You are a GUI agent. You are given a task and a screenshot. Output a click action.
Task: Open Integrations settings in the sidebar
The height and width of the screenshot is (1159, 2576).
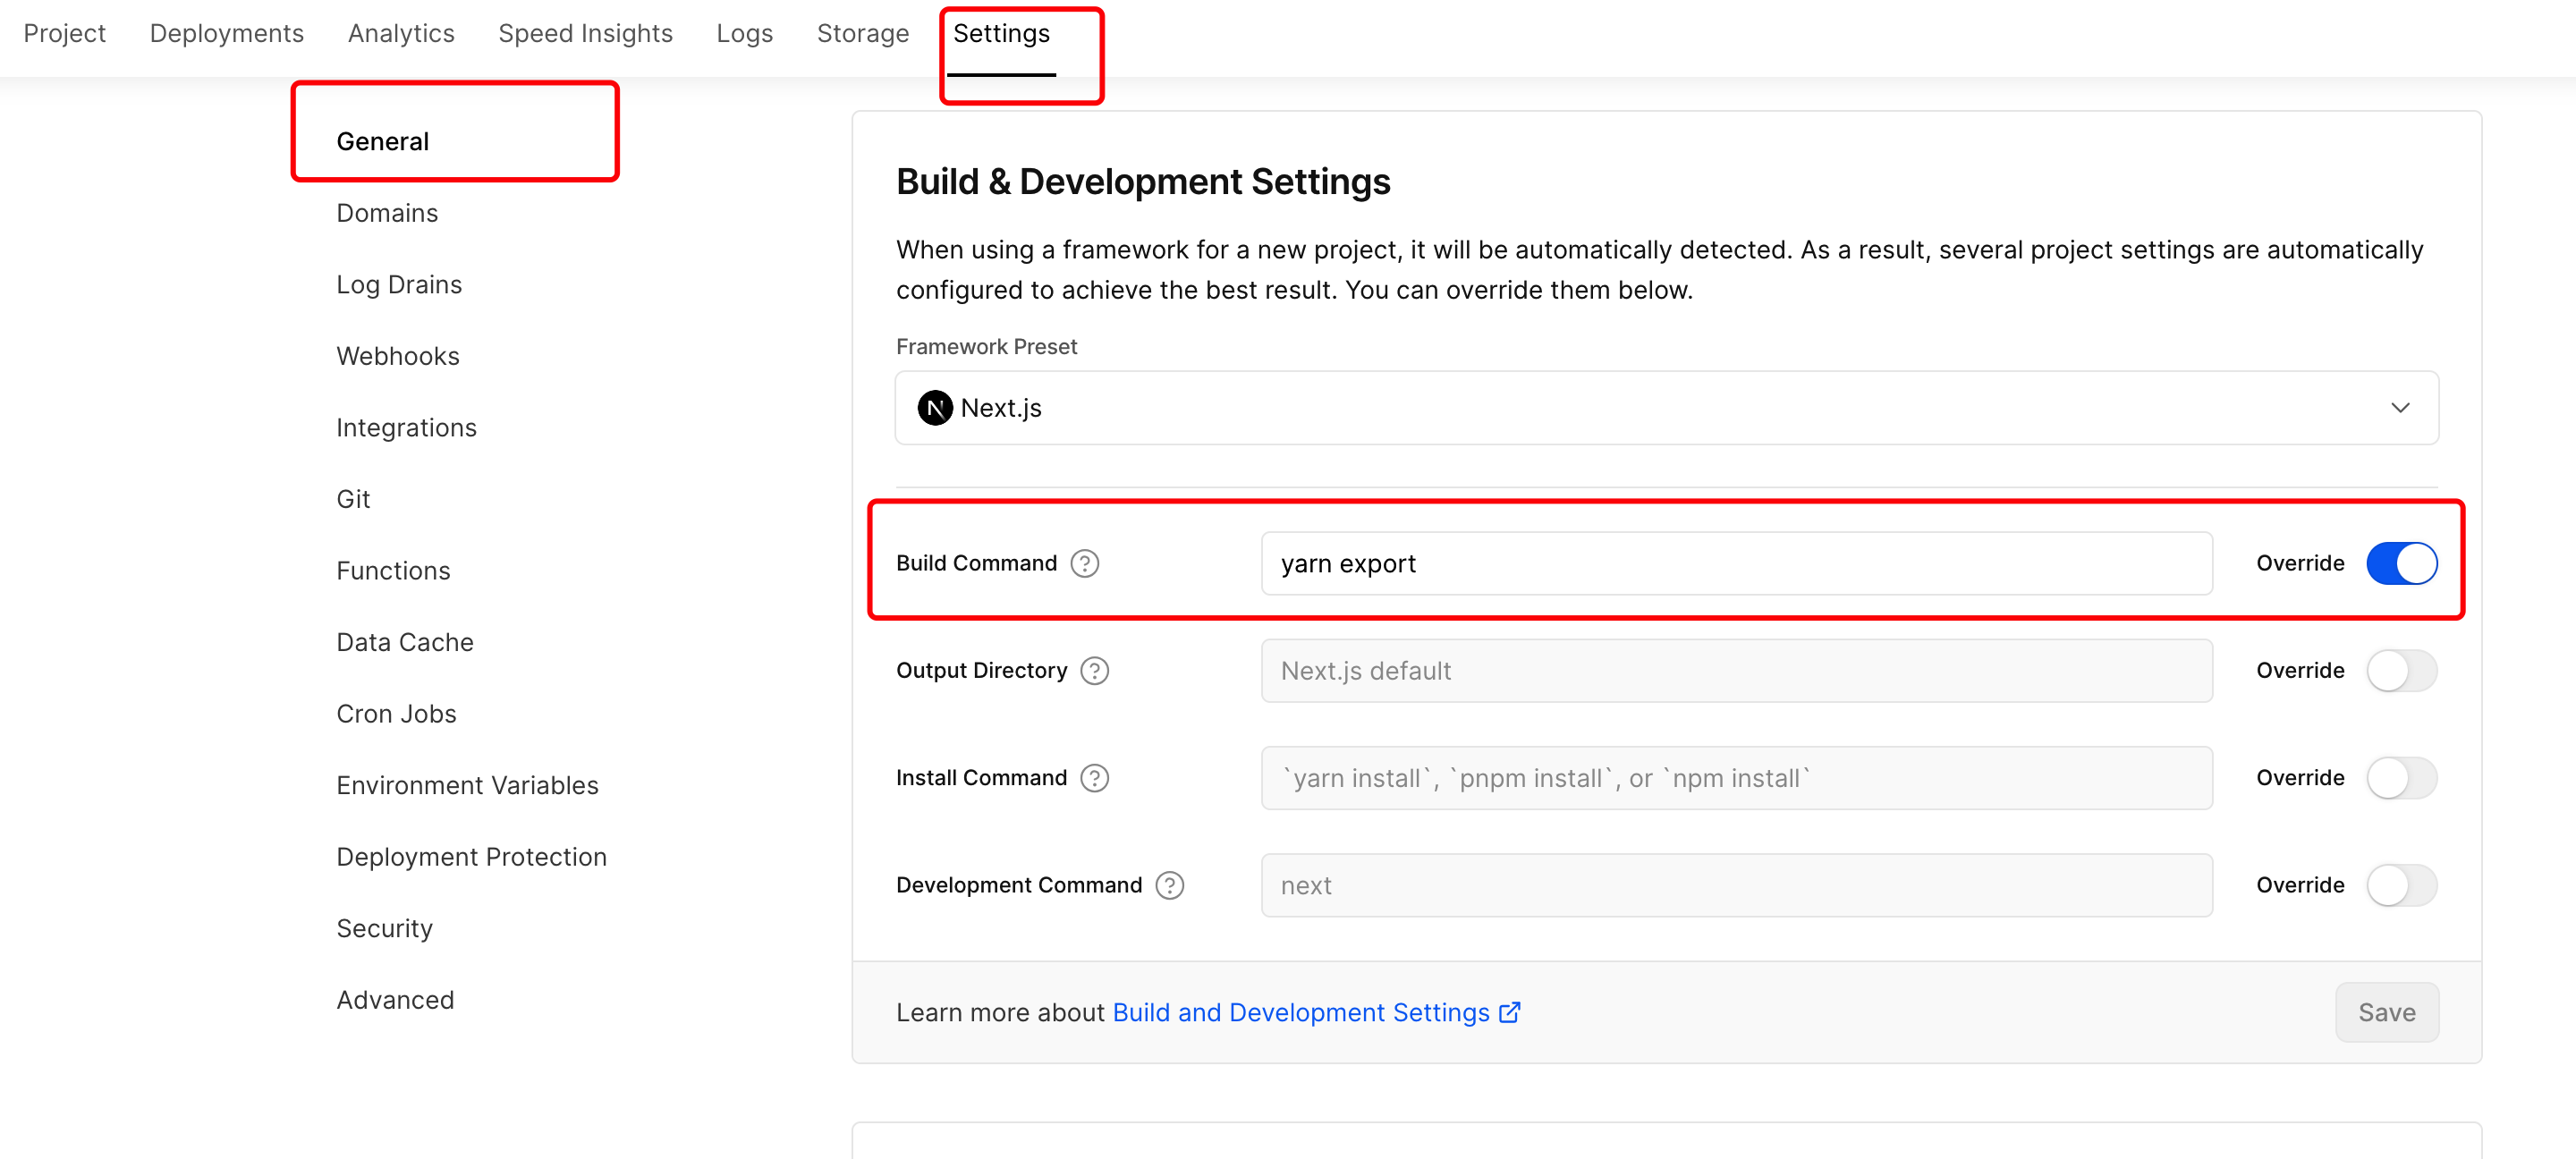coord(406,427)
